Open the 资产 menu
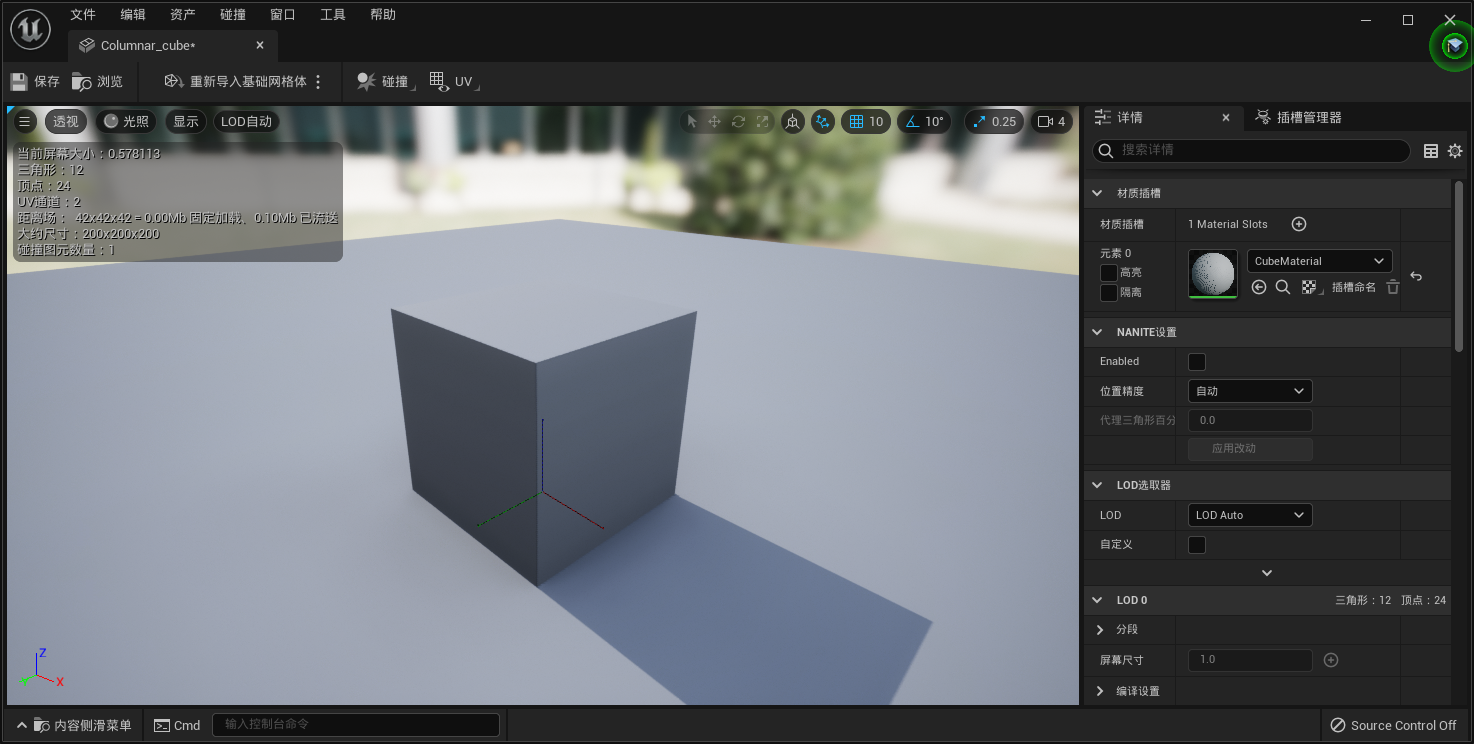1474x744 pixels. tap(183, 15)
